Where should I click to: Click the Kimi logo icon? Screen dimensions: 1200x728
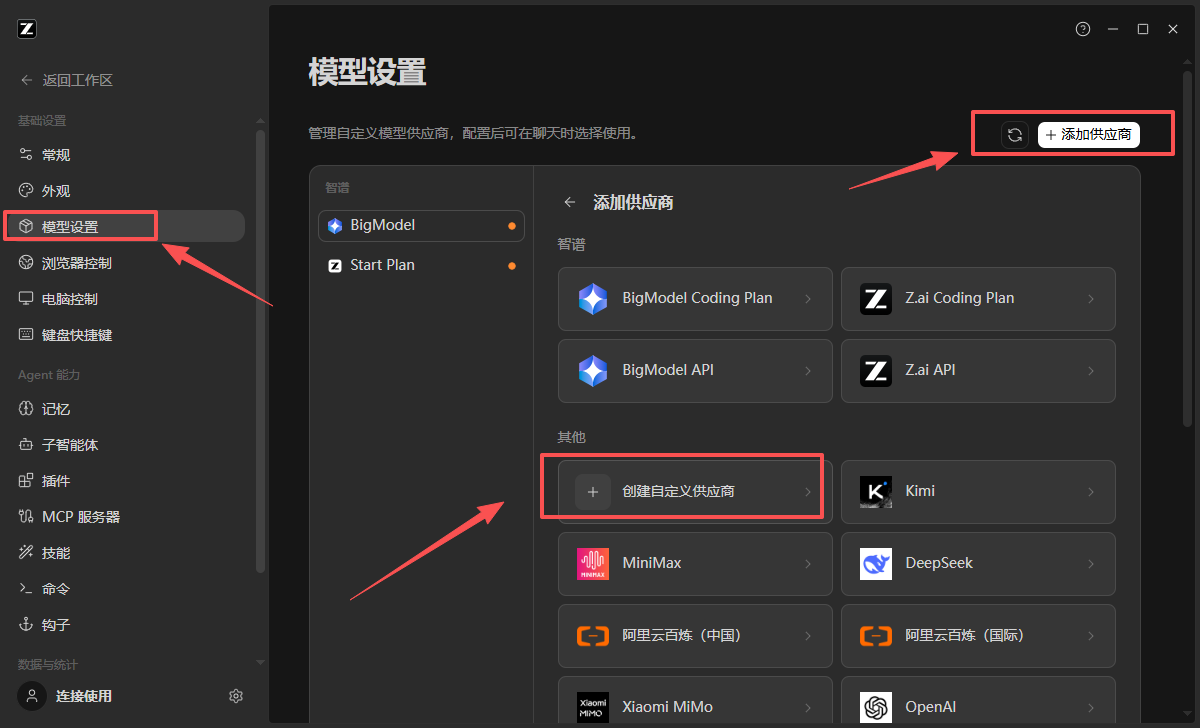(x=876, y=492)
